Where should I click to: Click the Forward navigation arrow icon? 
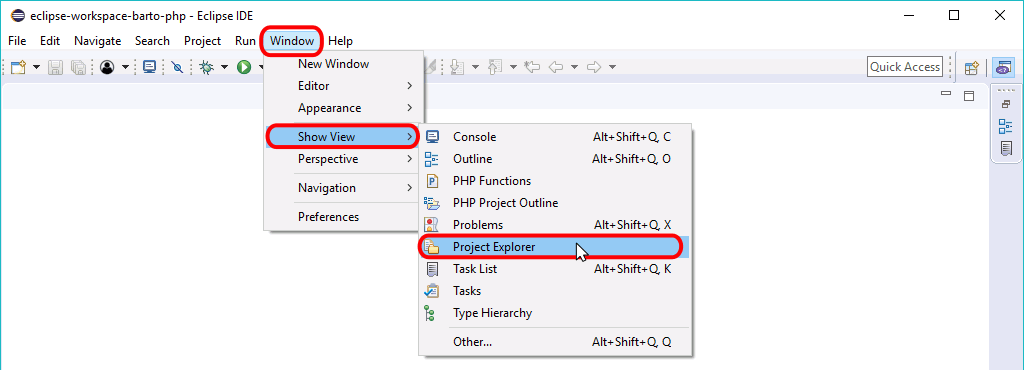pos(594,67)
